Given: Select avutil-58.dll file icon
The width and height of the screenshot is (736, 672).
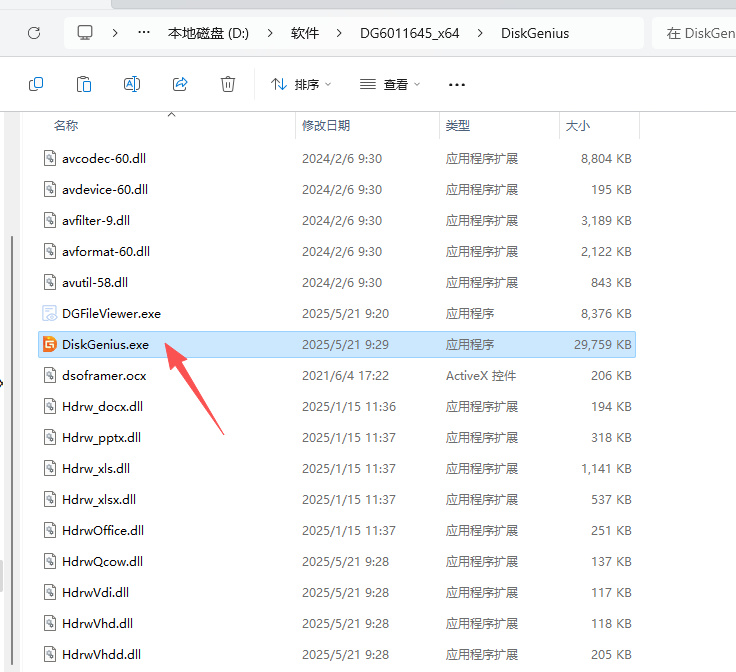Looking at the screenshot, I should 50,282.
